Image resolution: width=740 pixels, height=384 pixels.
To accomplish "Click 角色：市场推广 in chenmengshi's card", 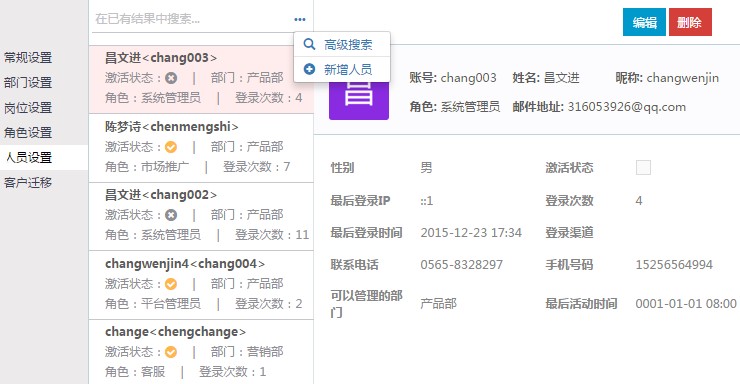I will click(x=147, y=167).
